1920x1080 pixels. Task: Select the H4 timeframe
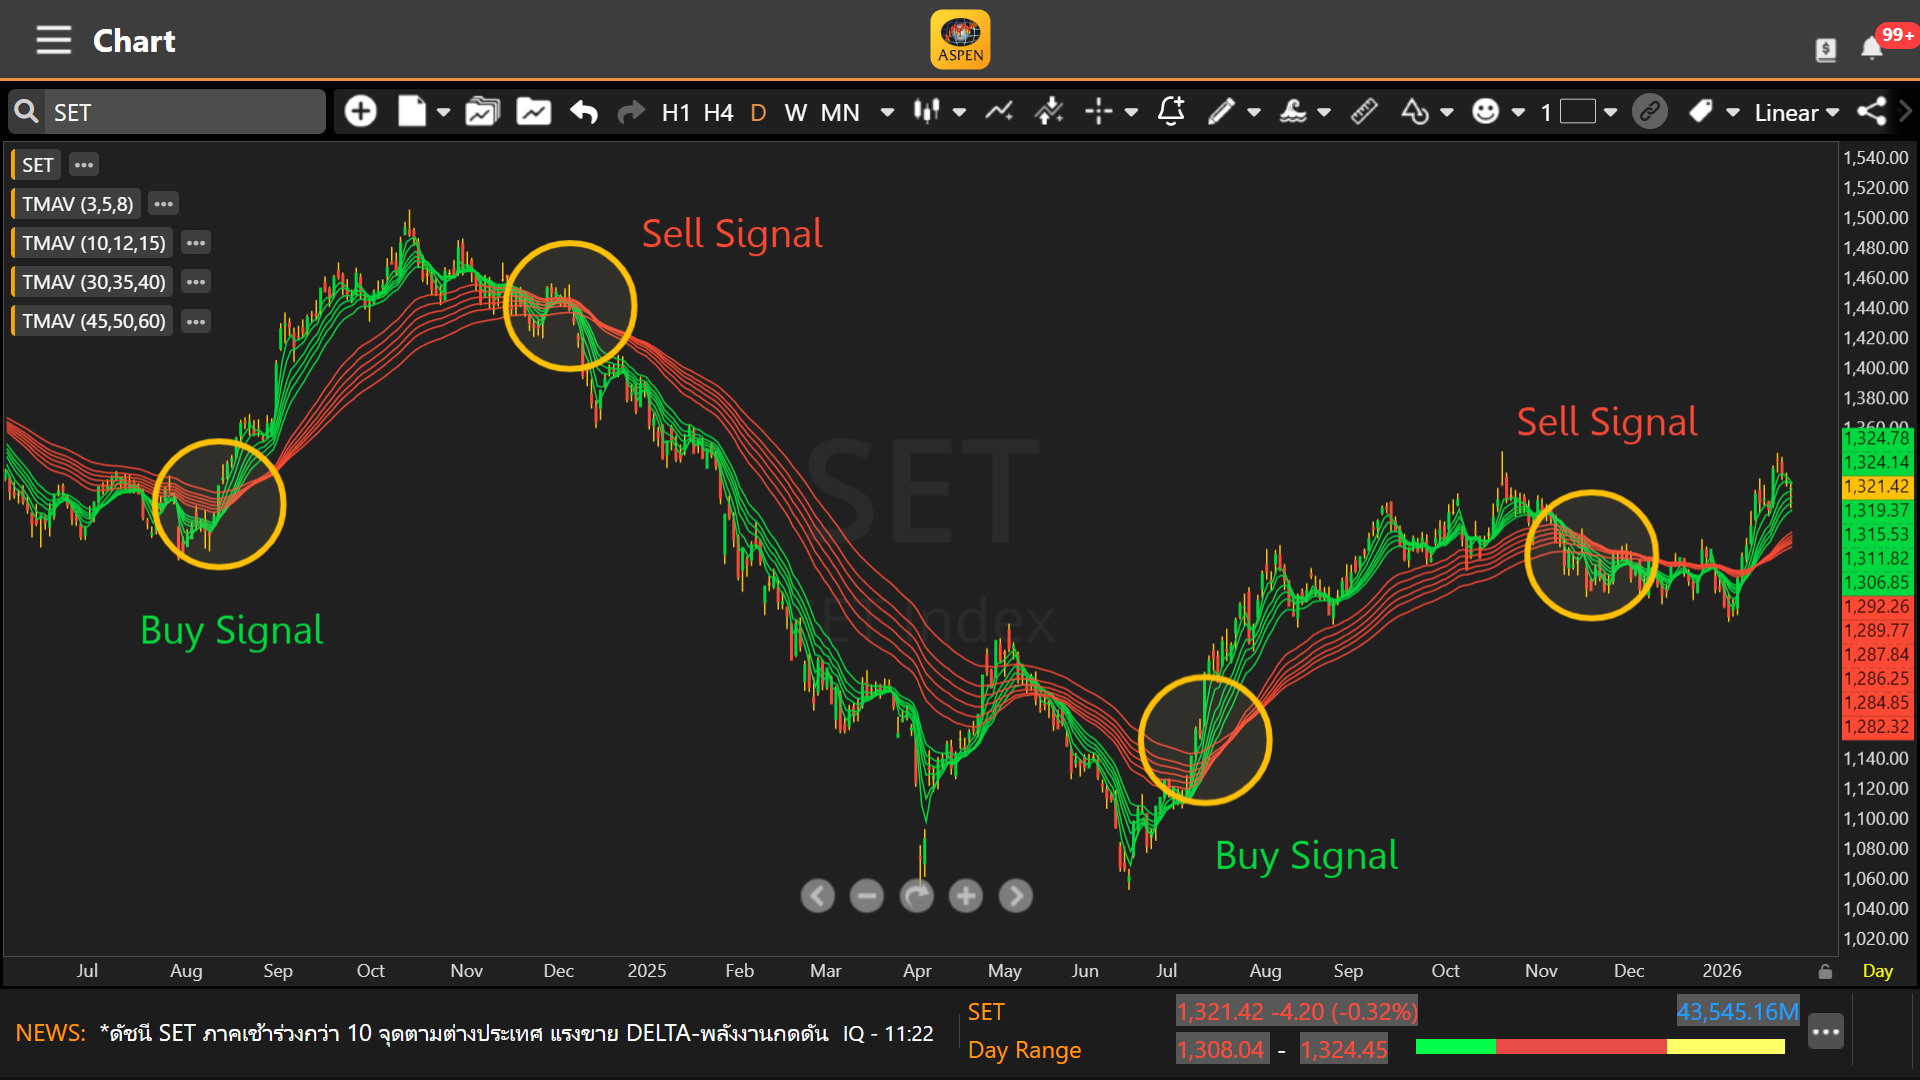(x=718, y=112)
